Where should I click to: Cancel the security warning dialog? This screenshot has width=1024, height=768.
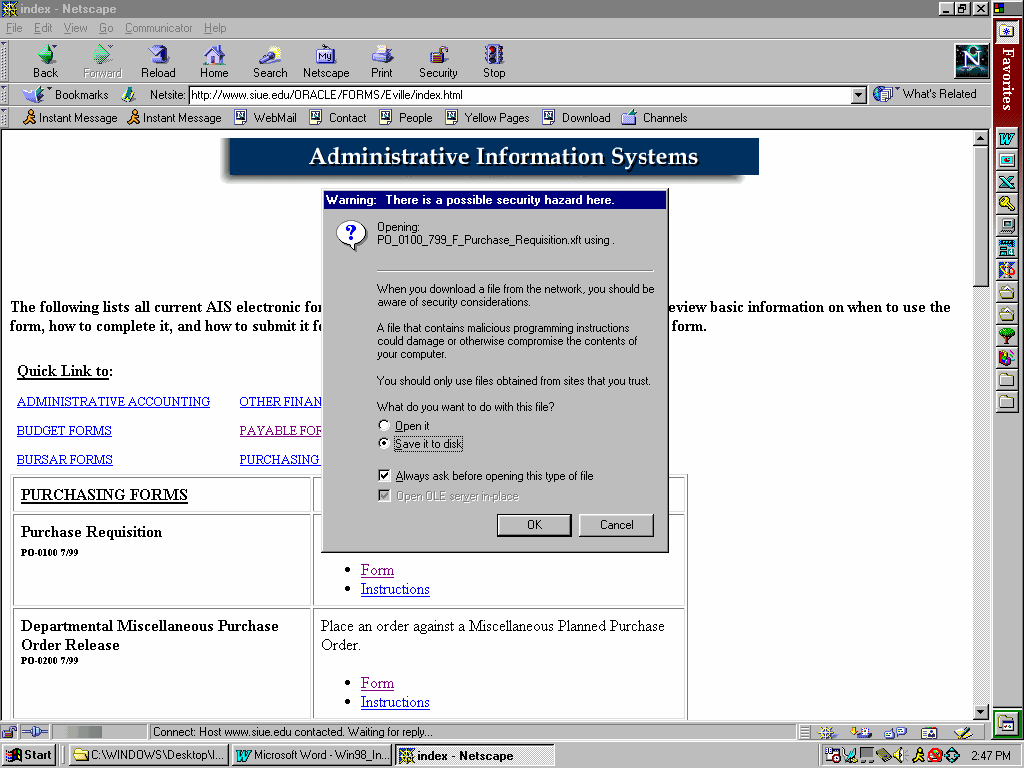[x=616, y=525]
